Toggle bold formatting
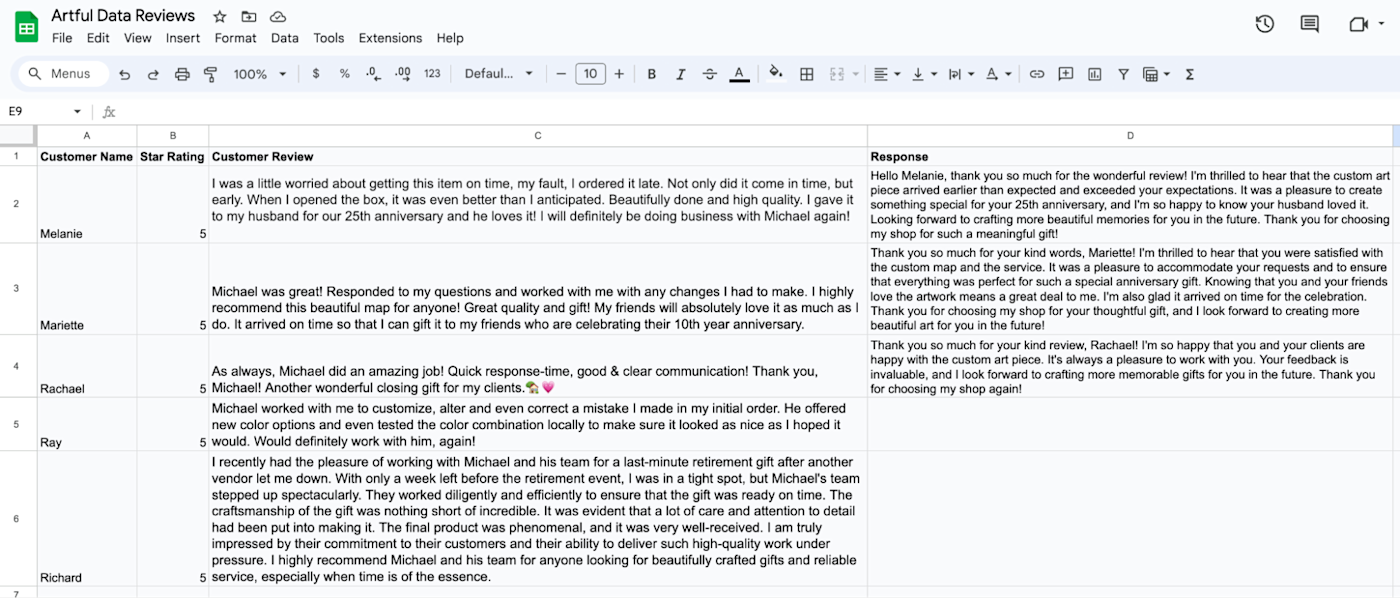The width and height of the screenshot is (1400, 598). tap(652, 74)
